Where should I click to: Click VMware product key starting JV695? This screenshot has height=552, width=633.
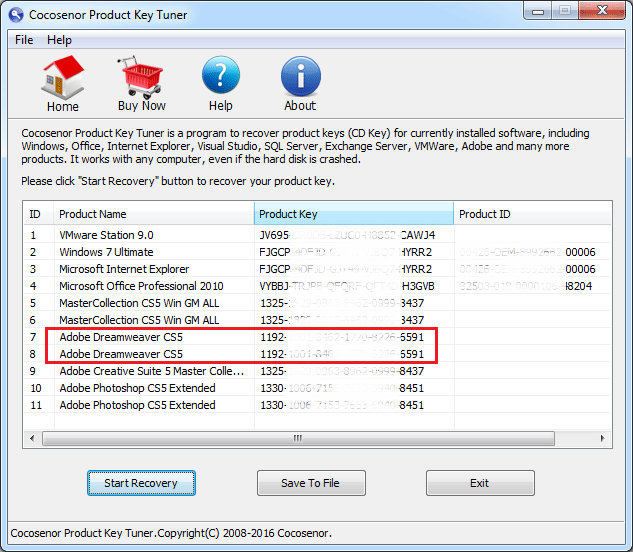347,235
